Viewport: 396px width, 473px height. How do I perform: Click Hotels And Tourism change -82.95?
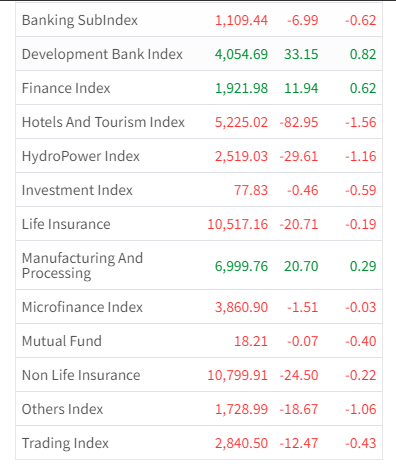point(299,122)
